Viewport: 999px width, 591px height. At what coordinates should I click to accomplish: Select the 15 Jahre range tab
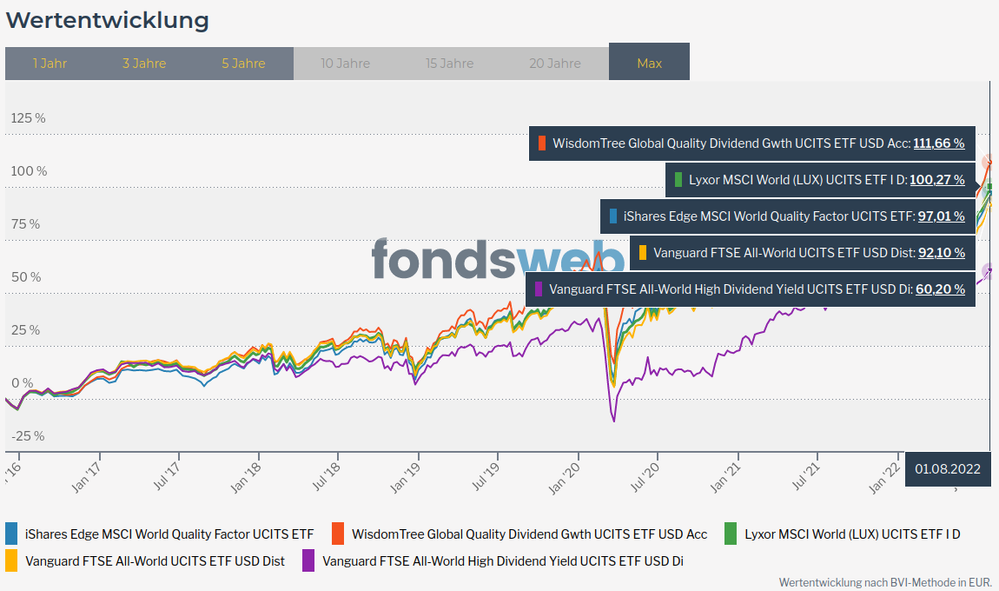(x=449, y=63)
